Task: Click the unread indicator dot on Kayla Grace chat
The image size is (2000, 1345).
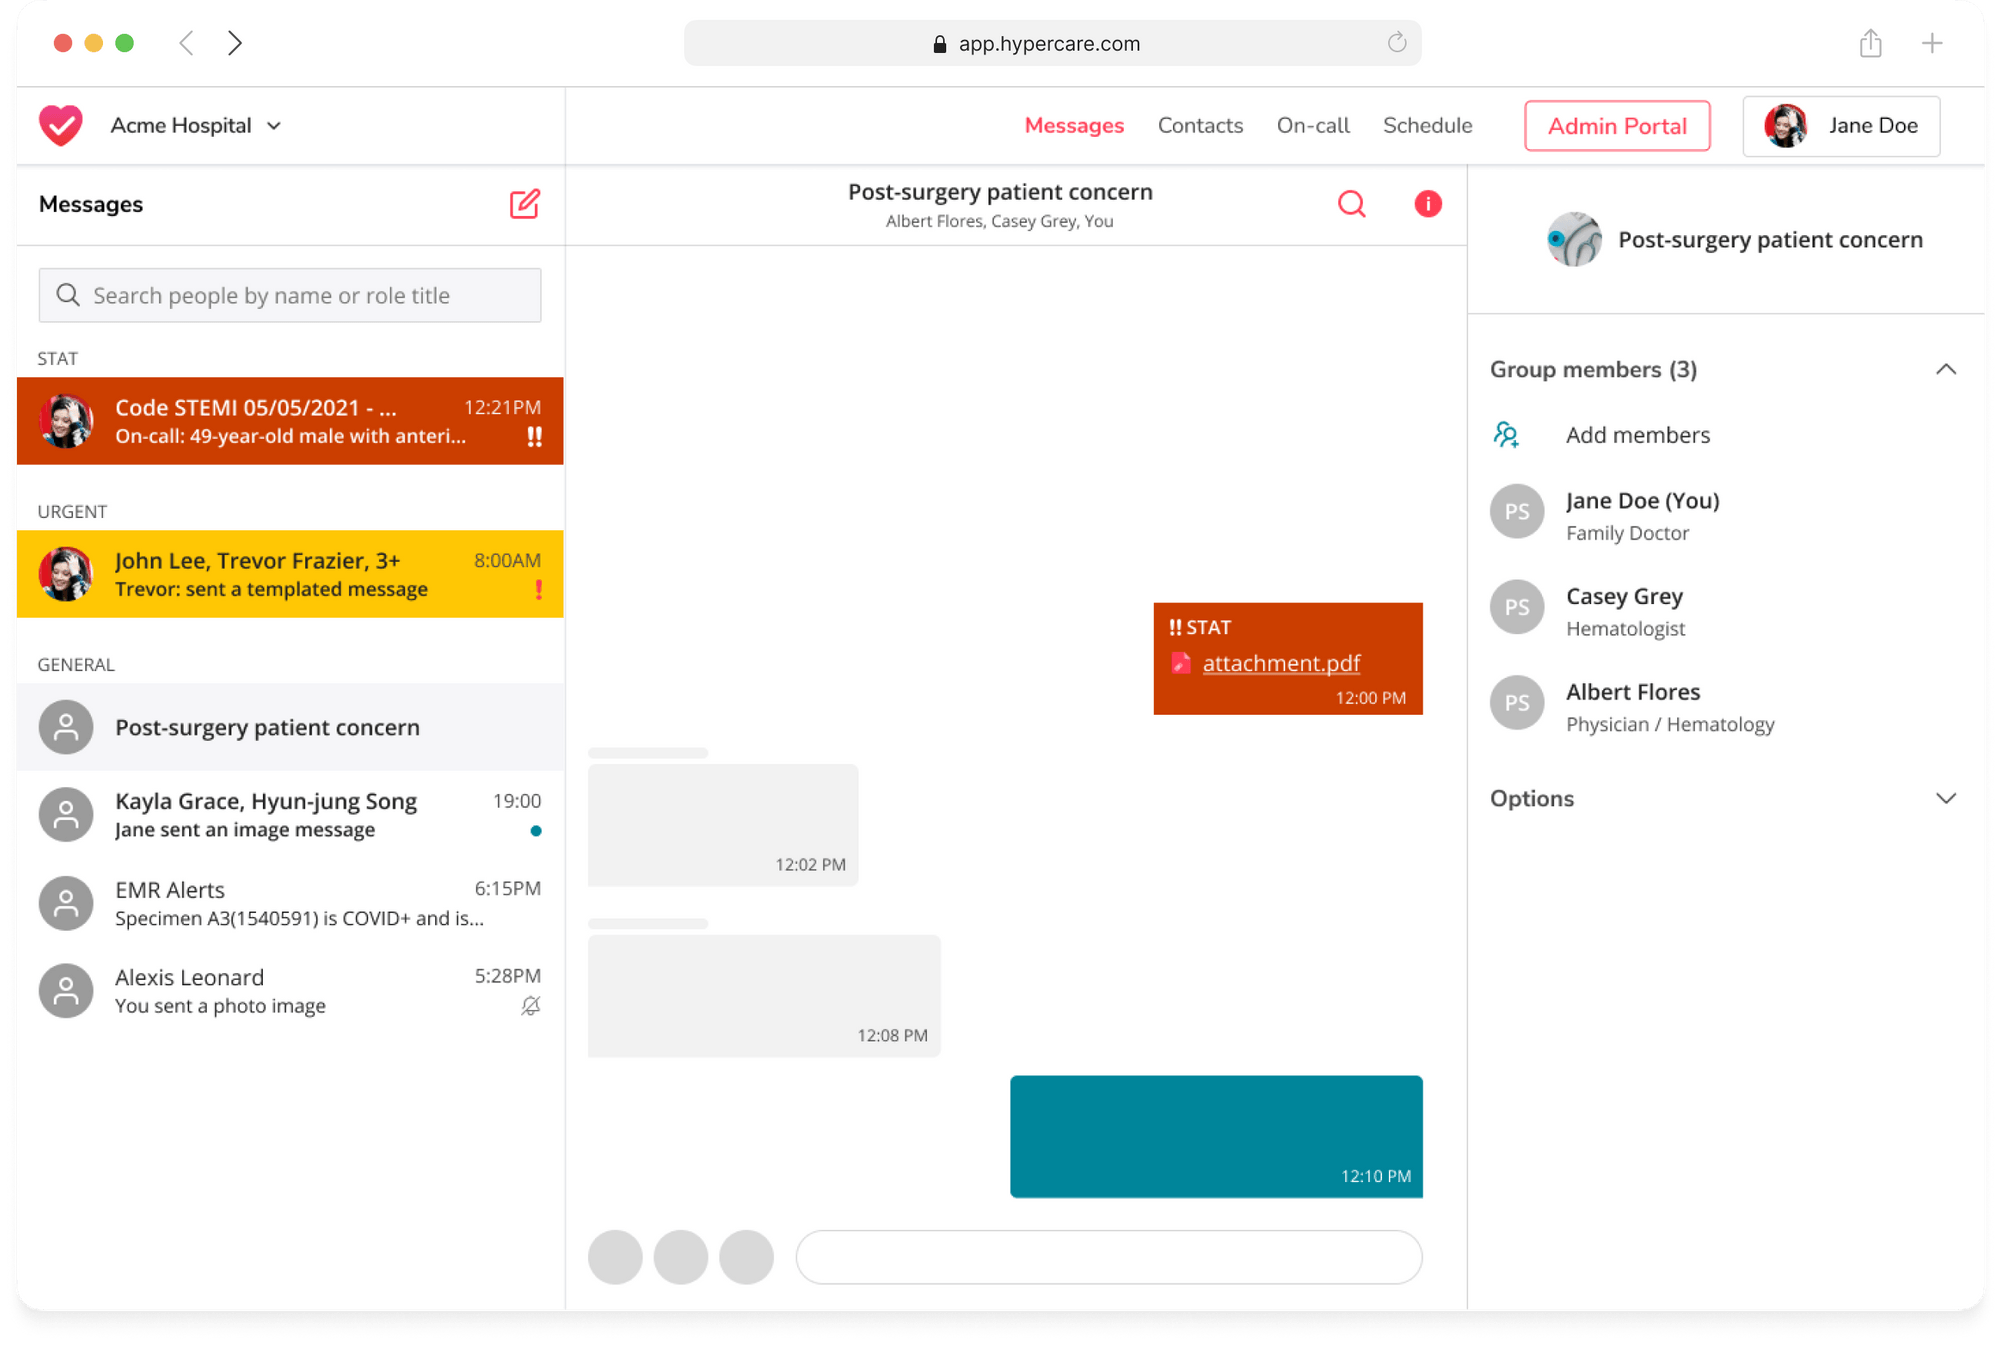Action: [x=536, y=831]
